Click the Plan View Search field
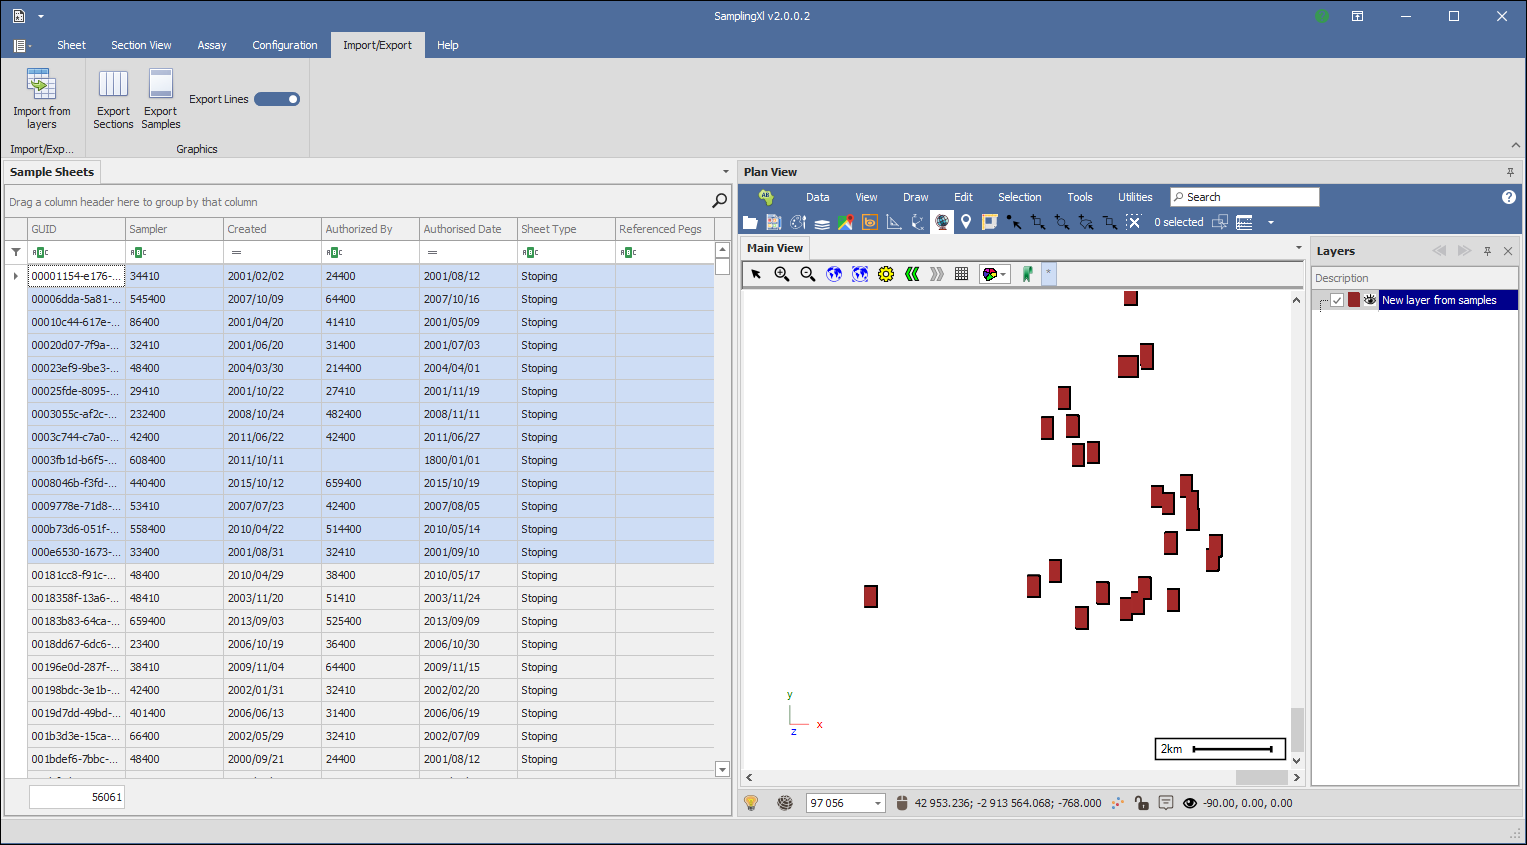Screen dimensions: 1527x845 [x=1250, y=197]
